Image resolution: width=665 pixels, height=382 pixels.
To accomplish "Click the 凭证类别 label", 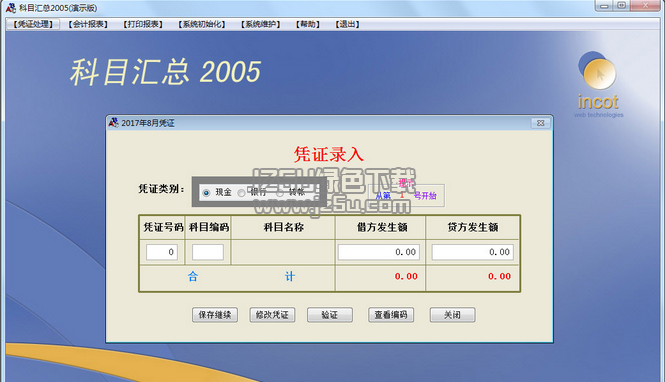I will (x=162, y=189).
